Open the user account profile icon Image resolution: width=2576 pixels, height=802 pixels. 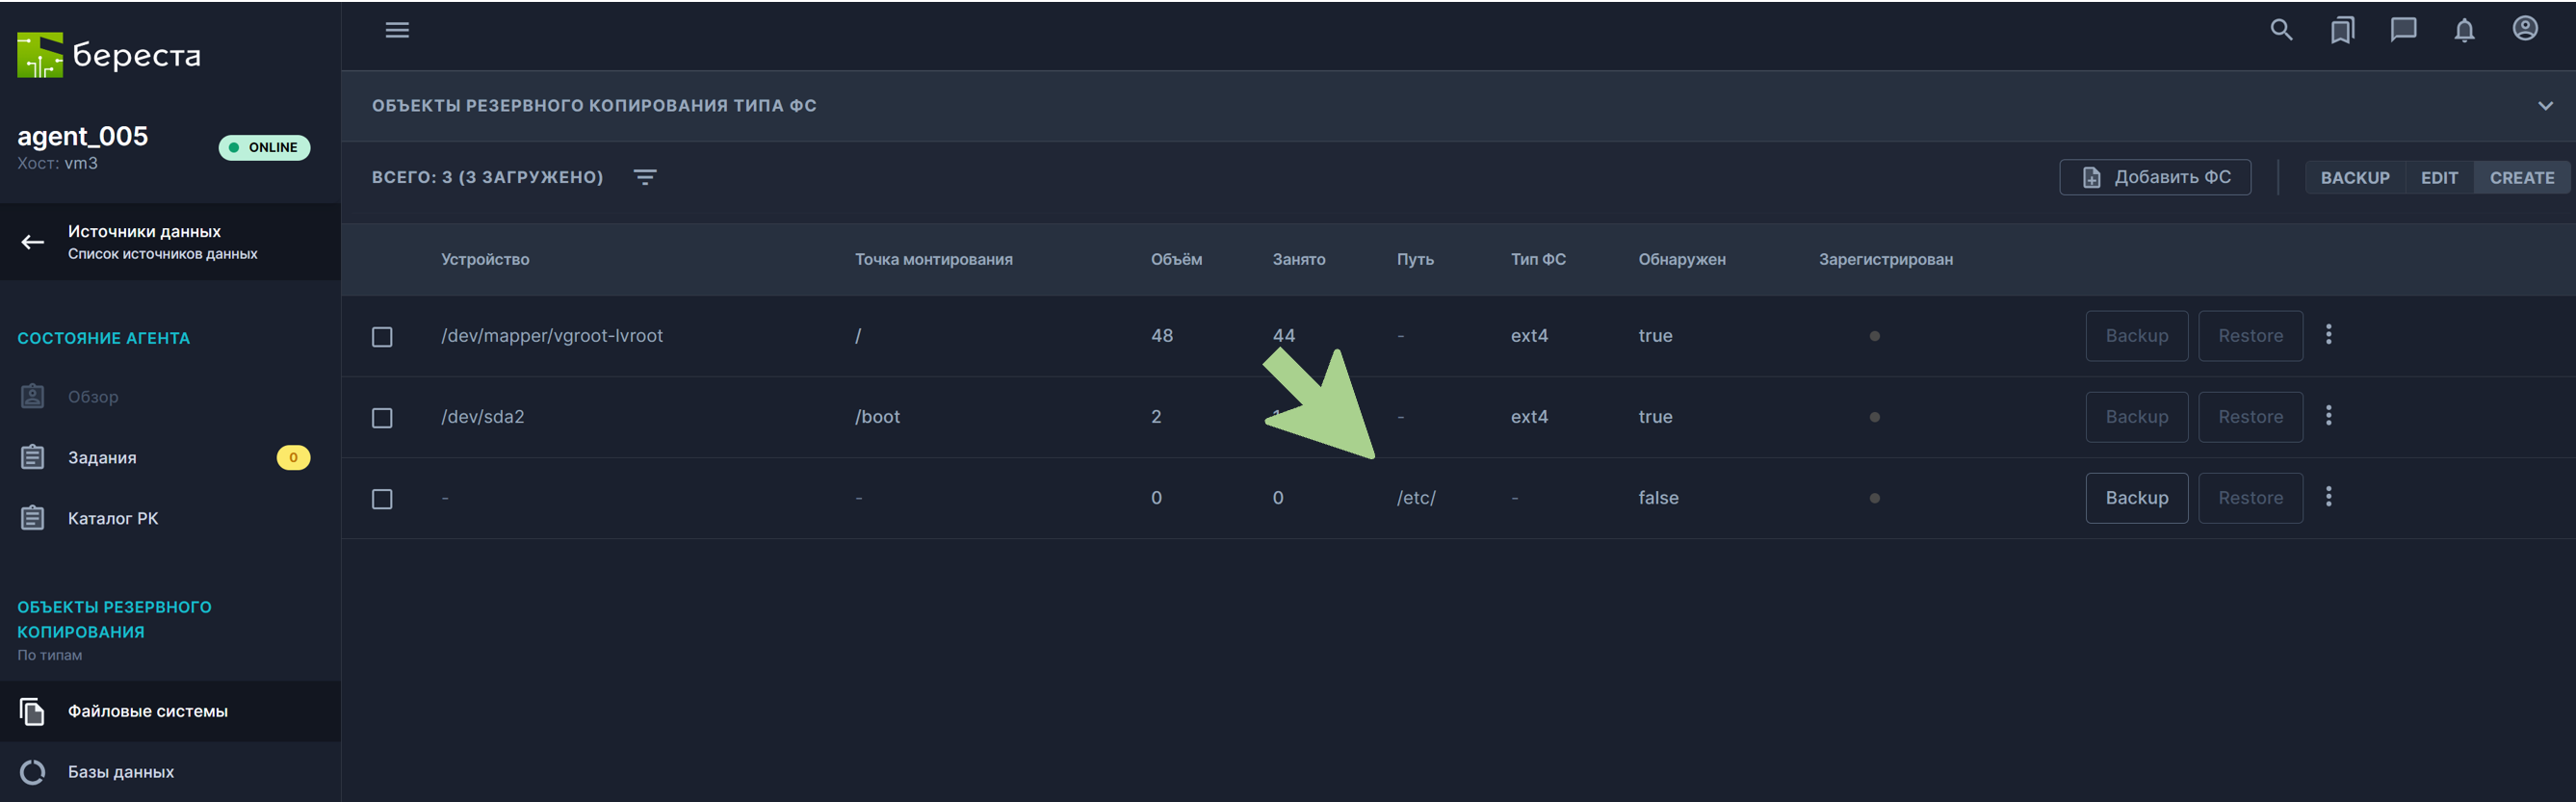tap(2525, 29)
